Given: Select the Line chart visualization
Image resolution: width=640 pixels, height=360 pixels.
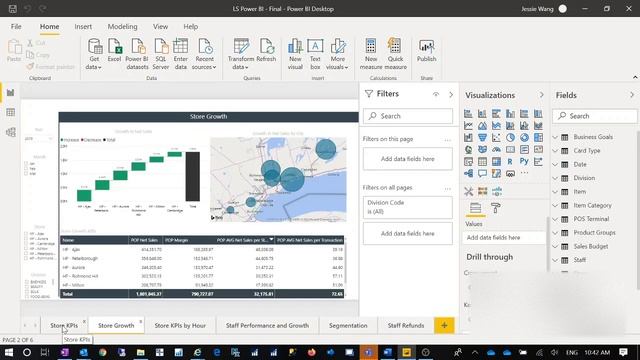Looking at the screenshot, I should point(468,126).
